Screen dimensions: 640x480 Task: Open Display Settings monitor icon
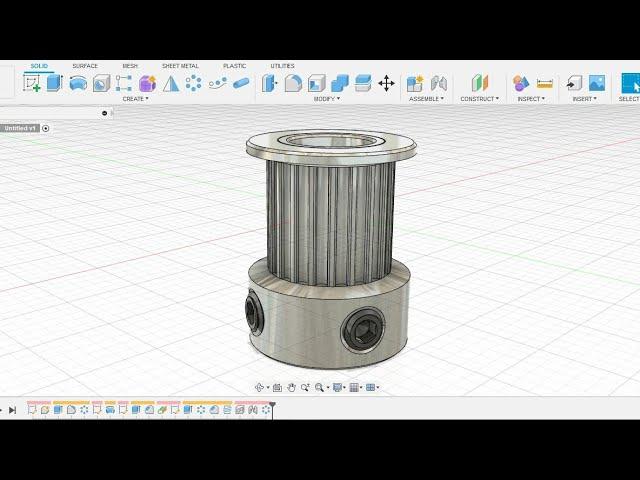pyautogui.click(x=337, y=387)
